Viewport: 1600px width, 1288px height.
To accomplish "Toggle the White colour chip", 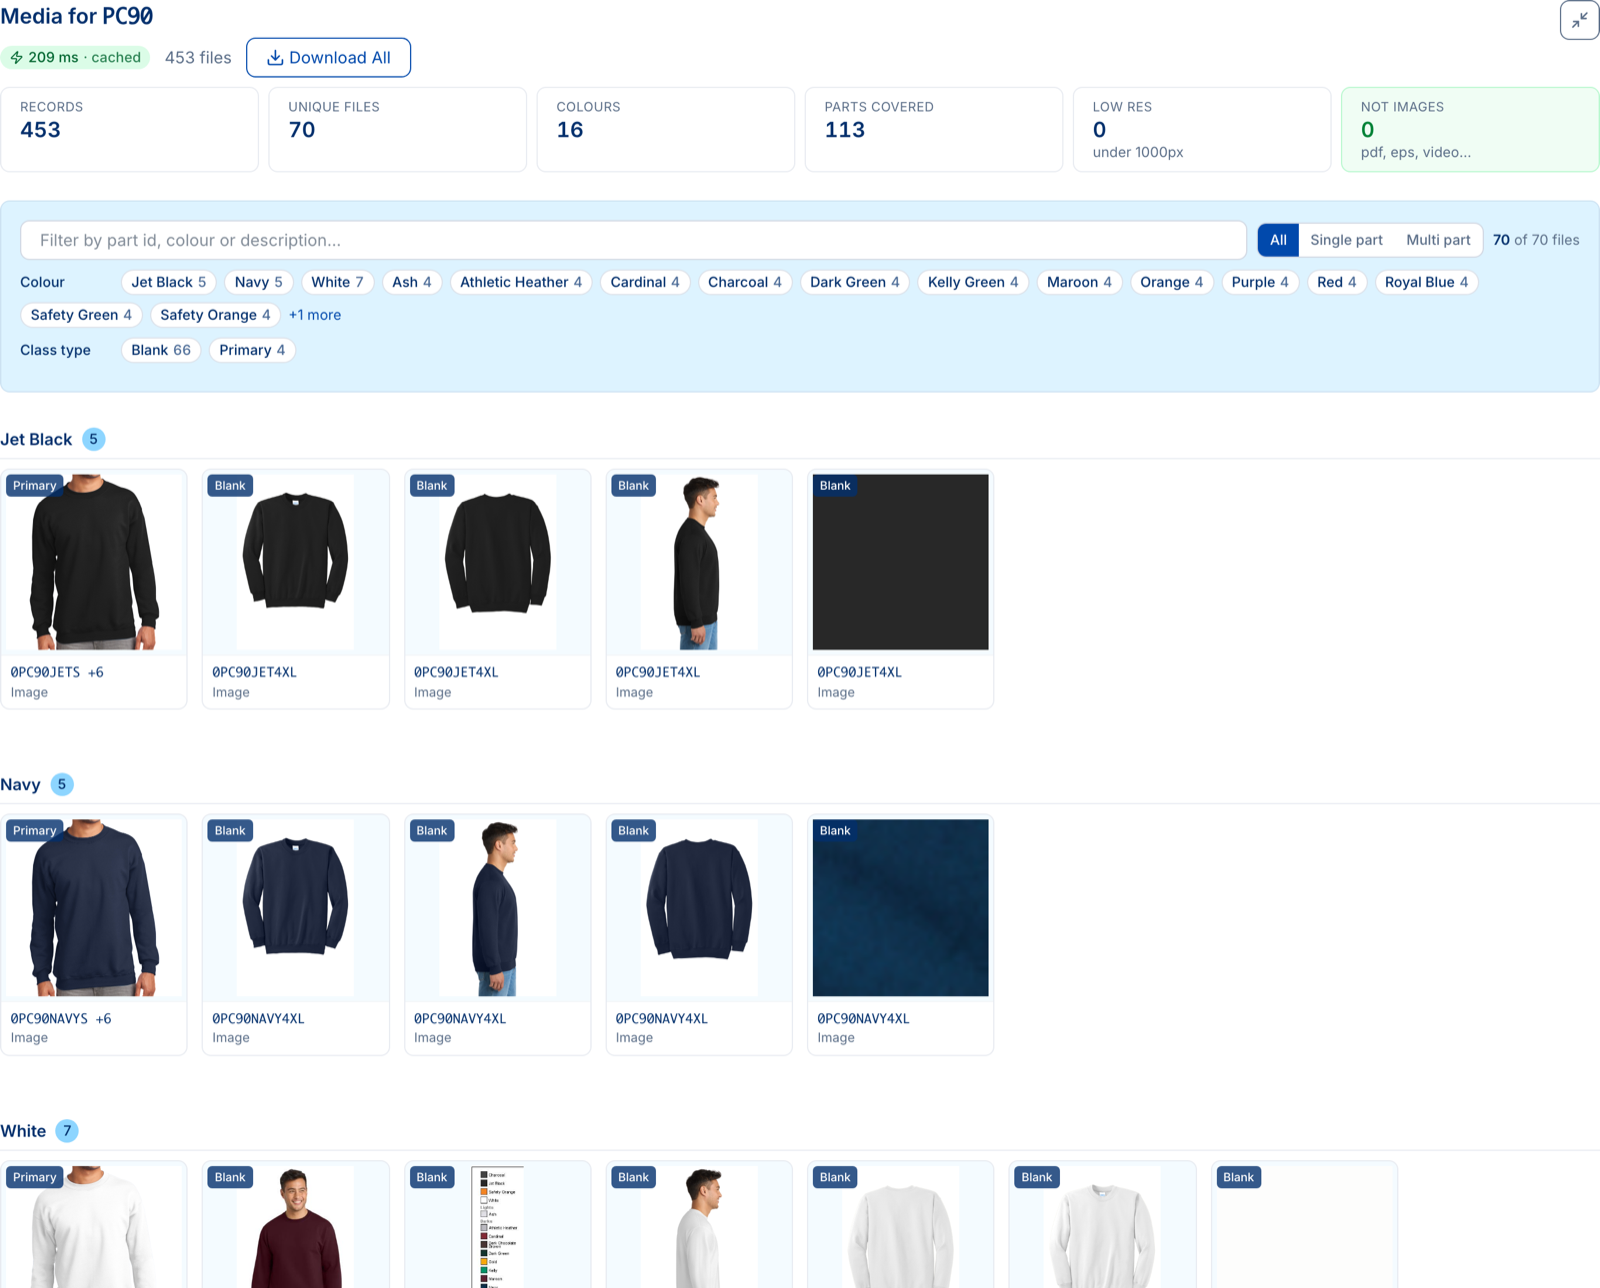I will 337,282.
